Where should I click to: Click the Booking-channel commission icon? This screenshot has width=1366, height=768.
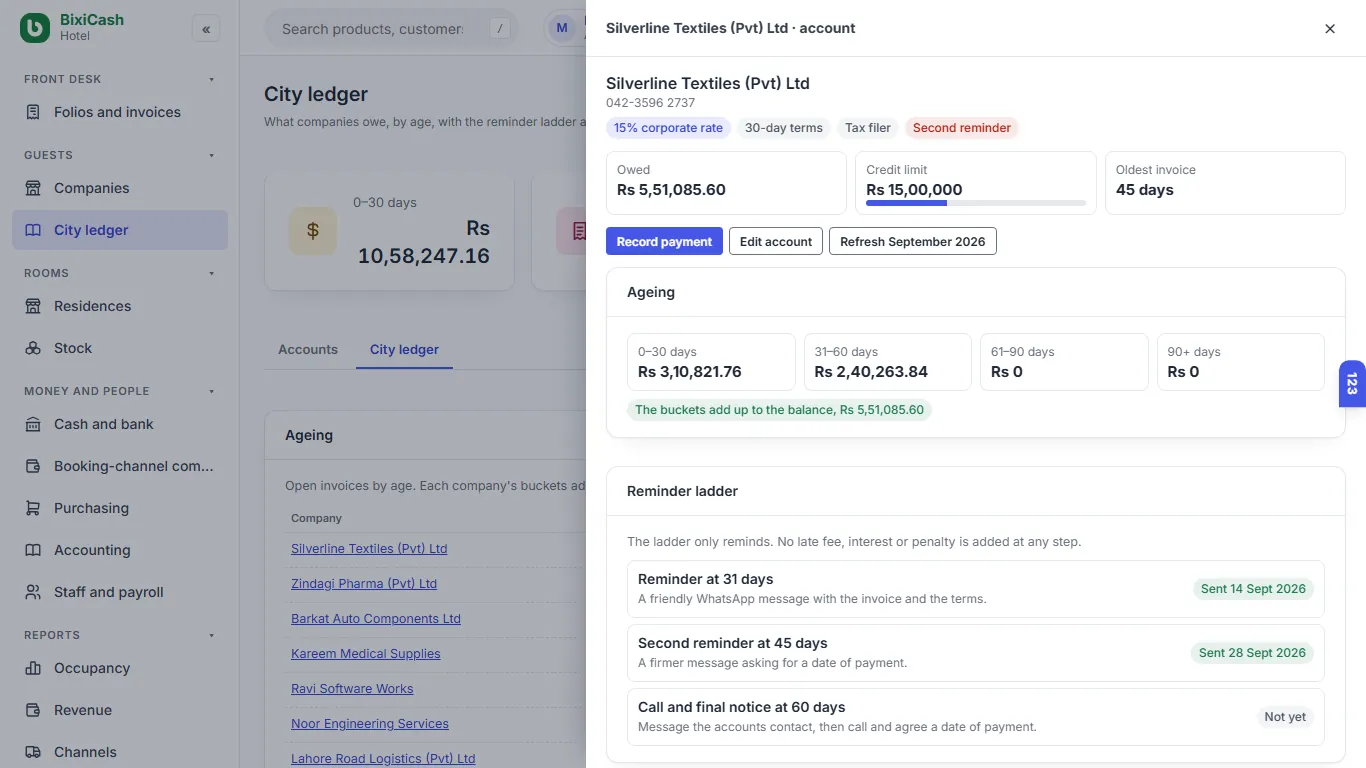(33, 466)
